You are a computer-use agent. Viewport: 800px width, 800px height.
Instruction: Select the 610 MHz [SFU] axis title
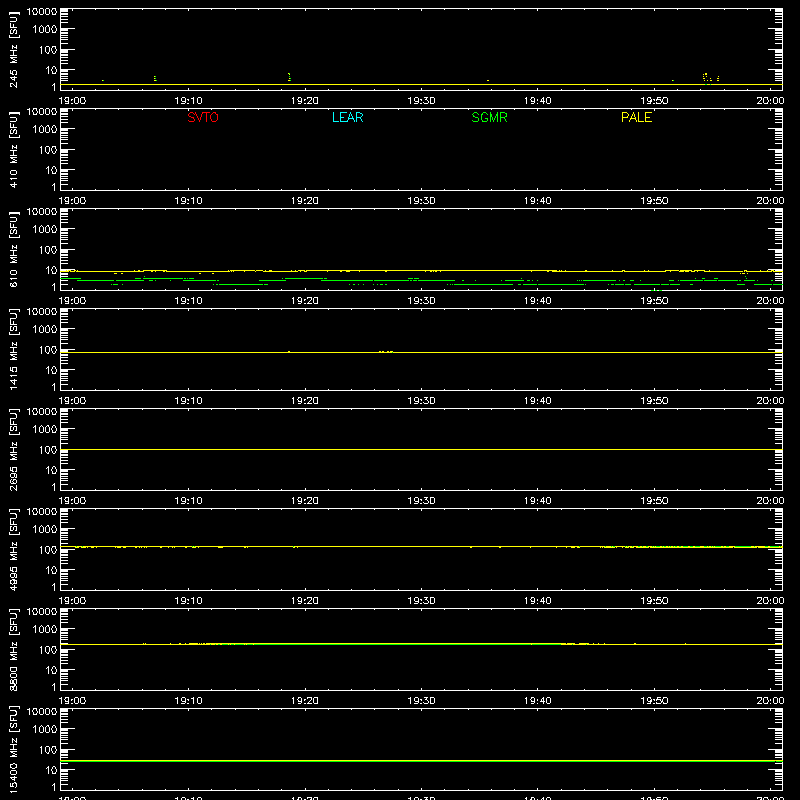pyautogui.click(x=13, y=249)
